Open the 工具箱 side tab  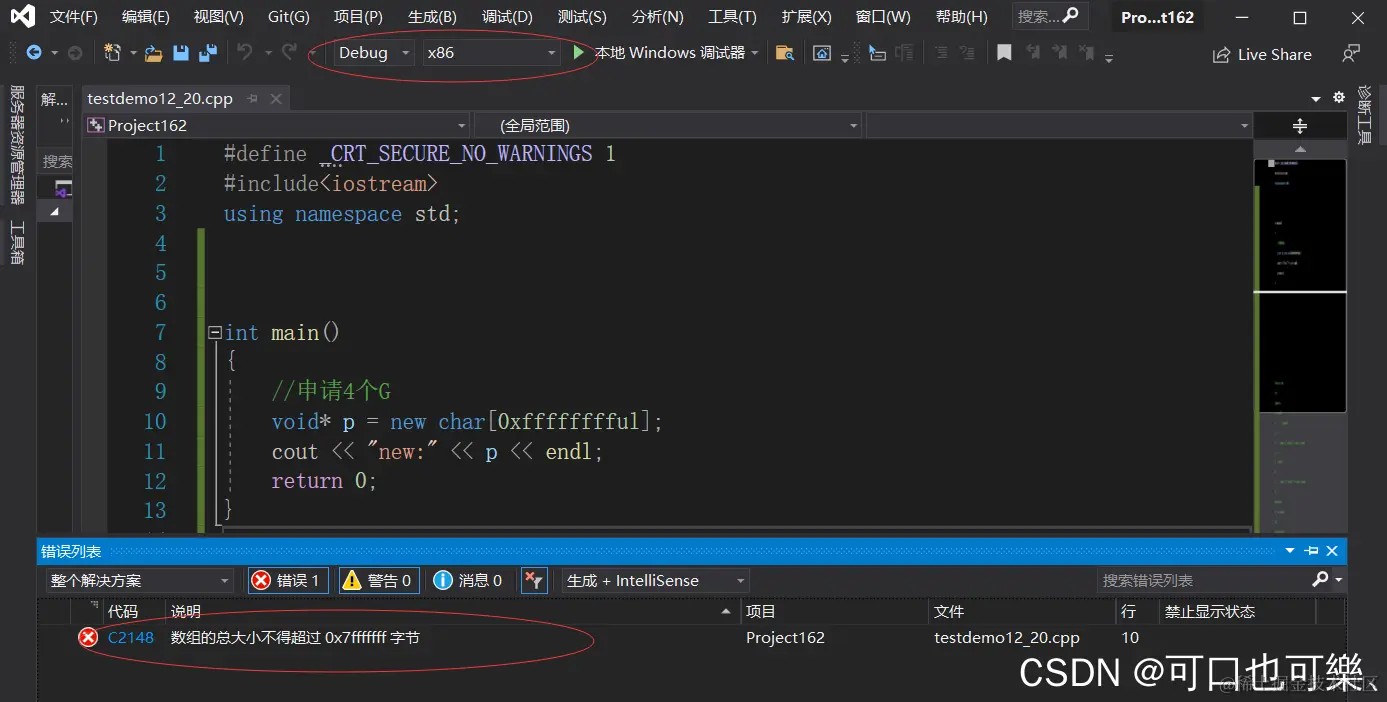click(17, 243)
